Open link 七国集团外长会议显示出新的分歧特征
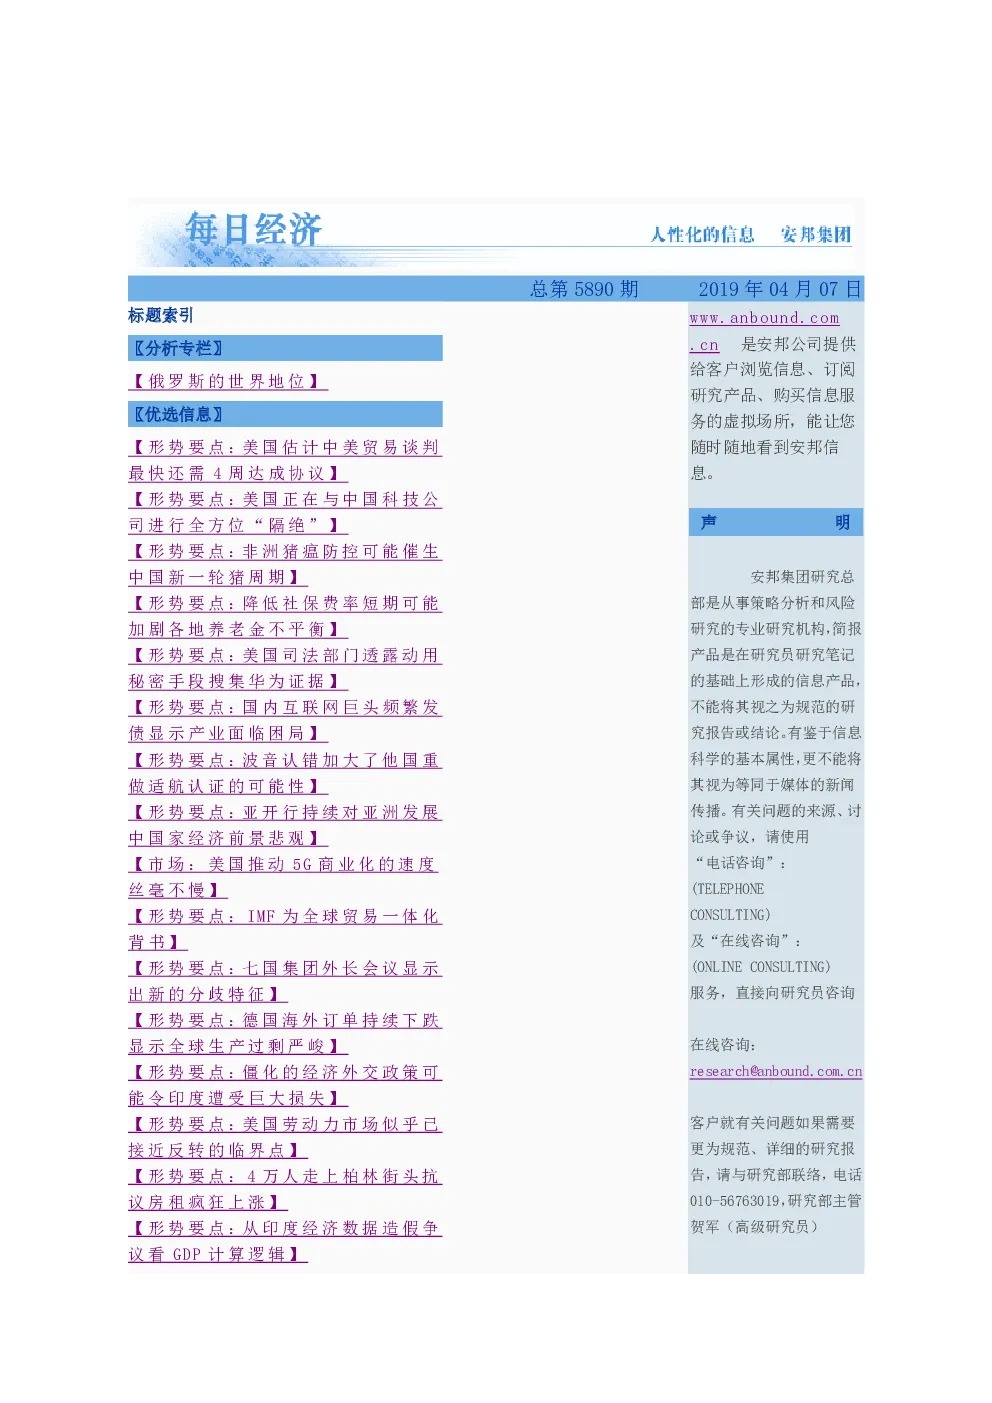The image size is (992, 1403). [285, 981]
